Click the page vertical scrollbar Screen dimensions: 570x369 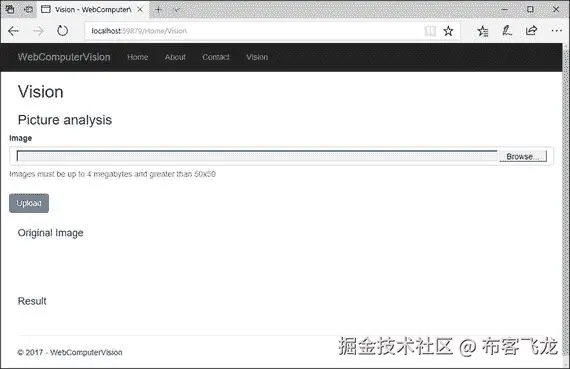566,204
